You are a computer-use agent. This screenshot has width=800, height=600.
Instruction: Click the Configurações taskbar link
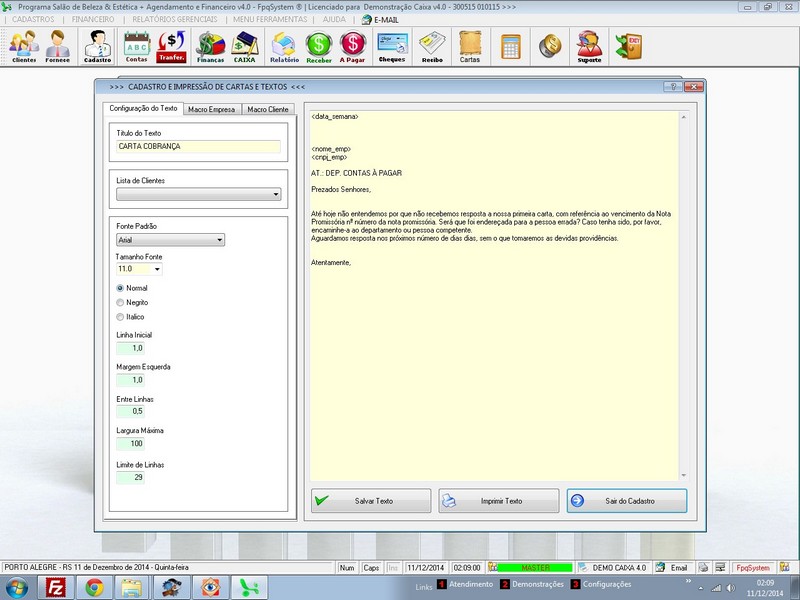[607, 584]
